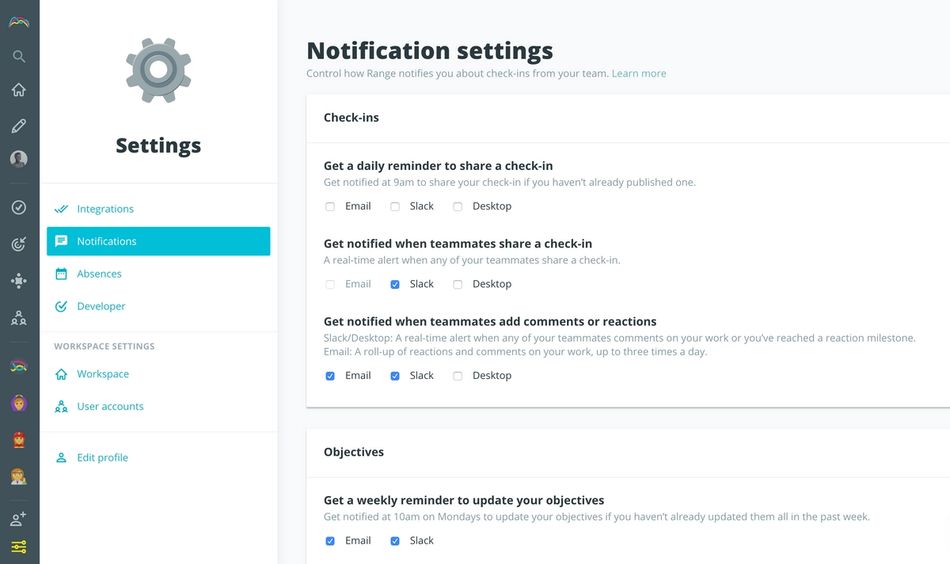Image resolution: width=950 pixels, height=564 pixels.
Task: Uncheck Email for weekly objectives reminder
Action: tap(330, 541)
